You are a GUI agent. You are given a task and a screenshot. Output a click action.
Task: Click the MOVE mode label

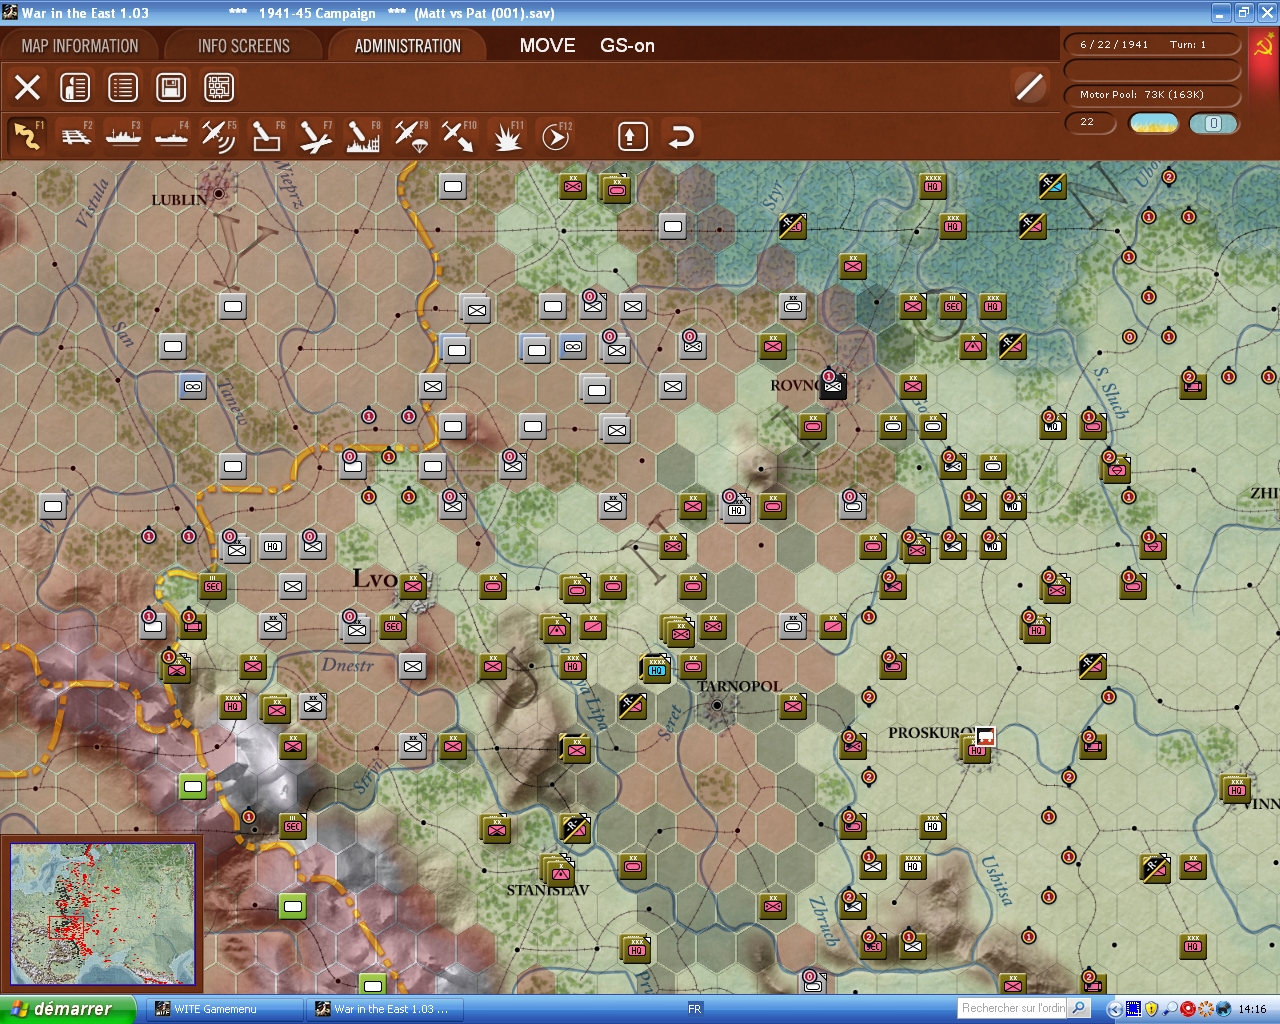click(547, 46)
